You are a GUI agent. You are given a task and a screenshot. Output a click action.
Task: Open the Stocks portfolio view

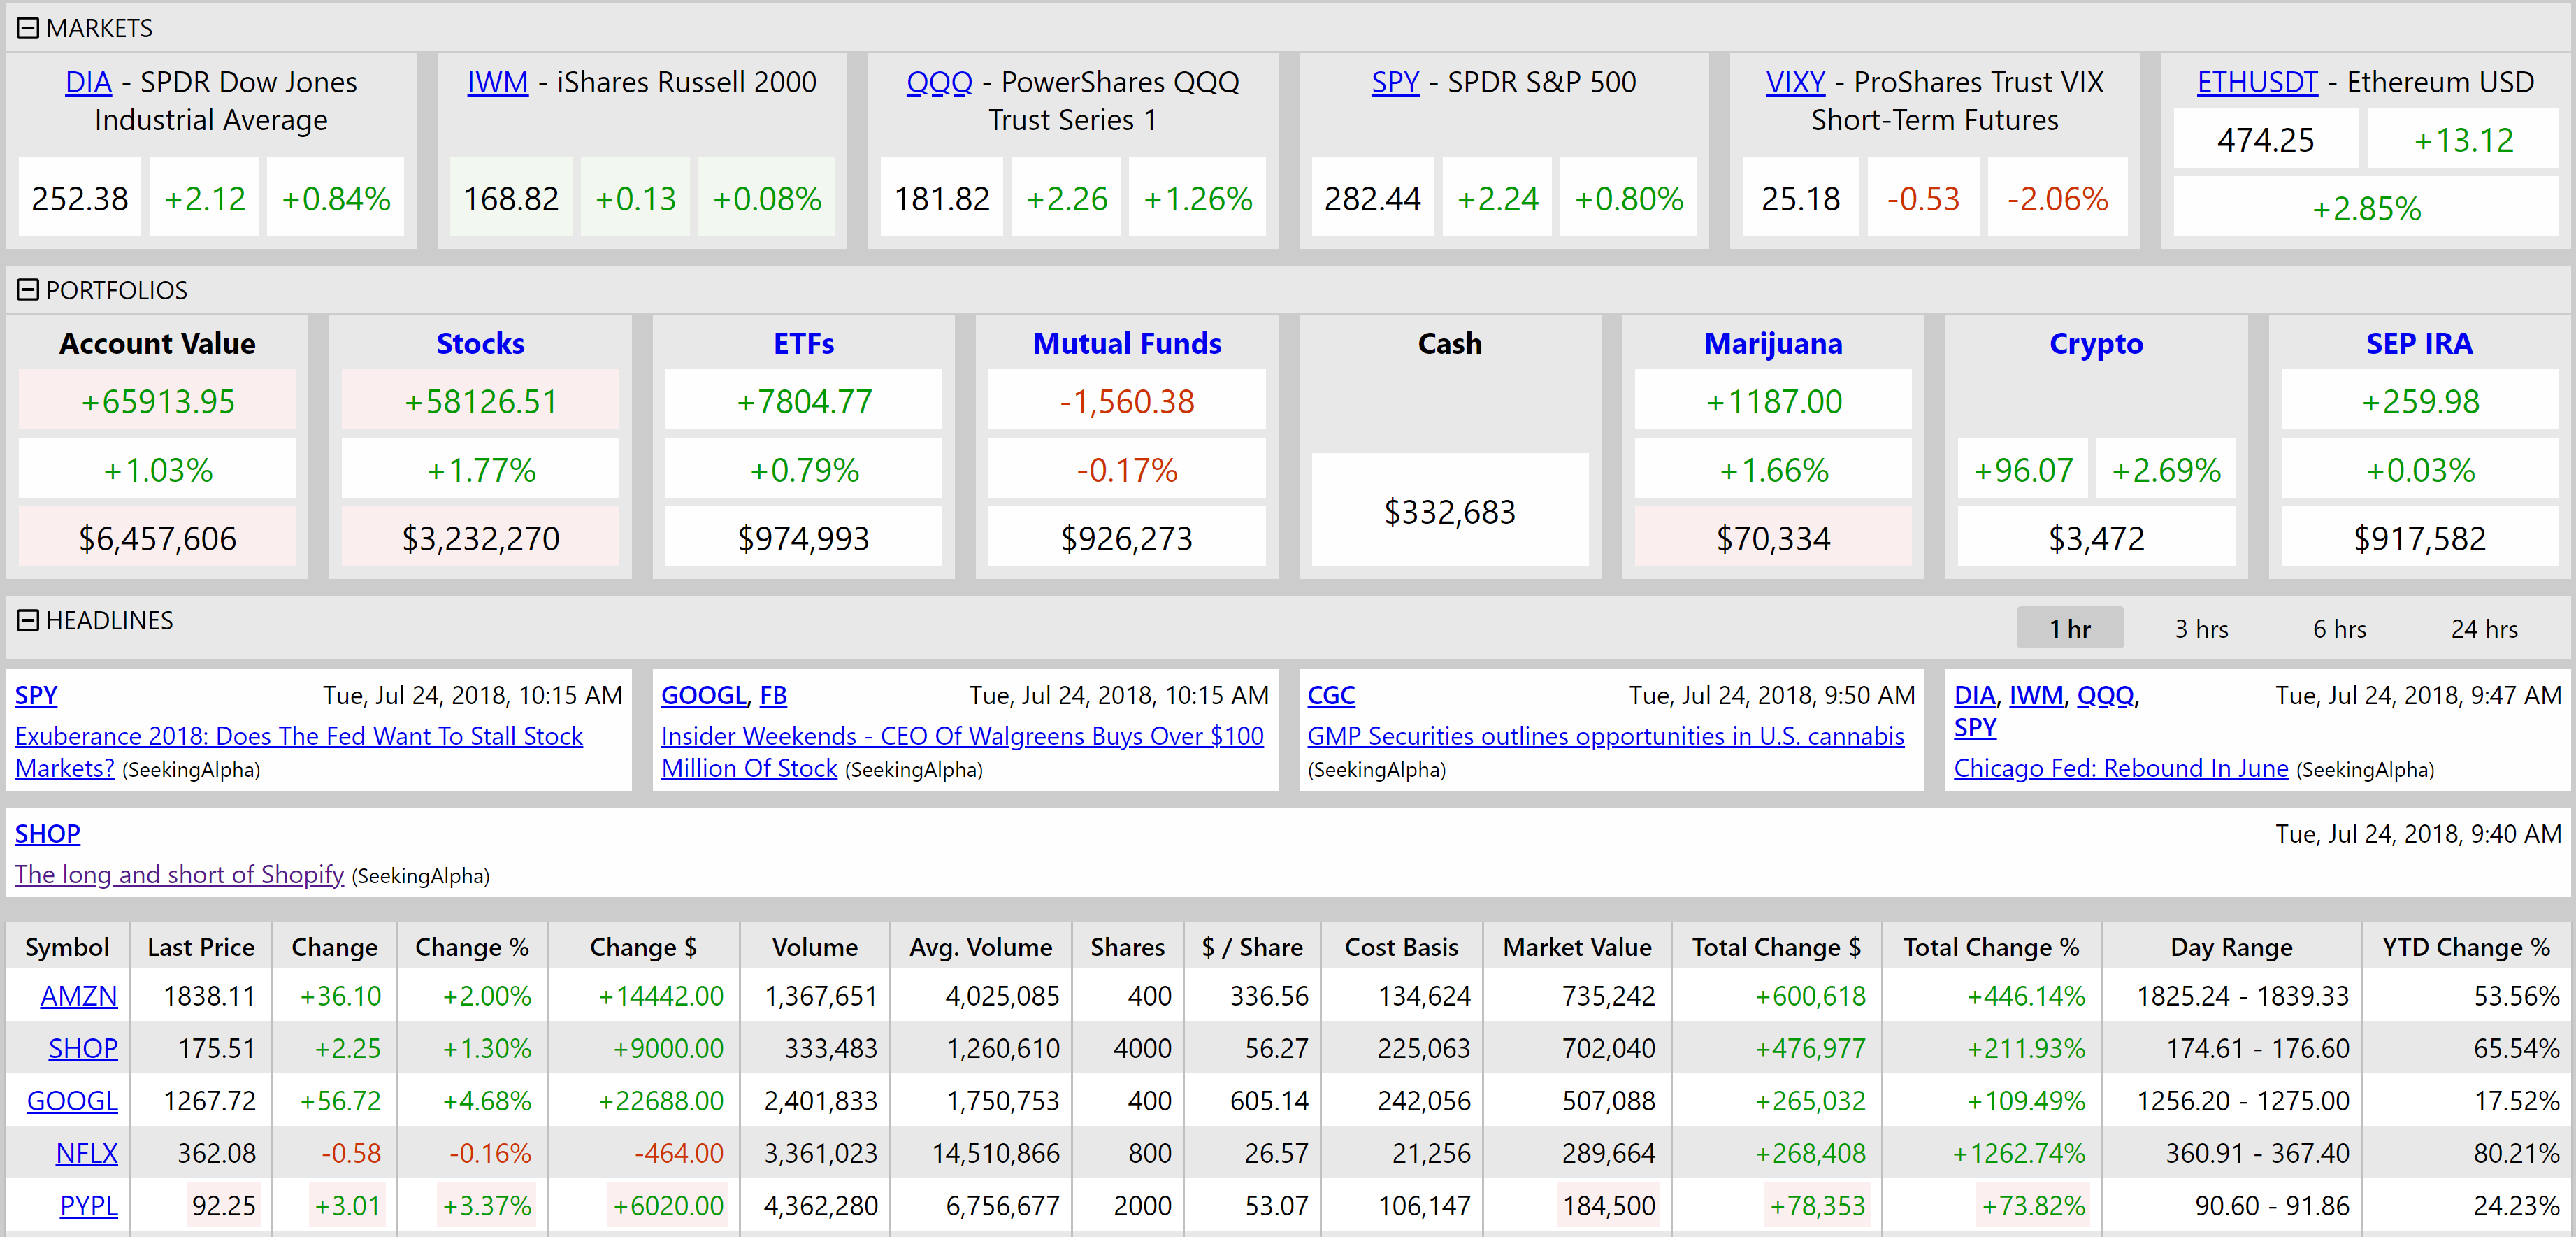[x=480, y=343]
